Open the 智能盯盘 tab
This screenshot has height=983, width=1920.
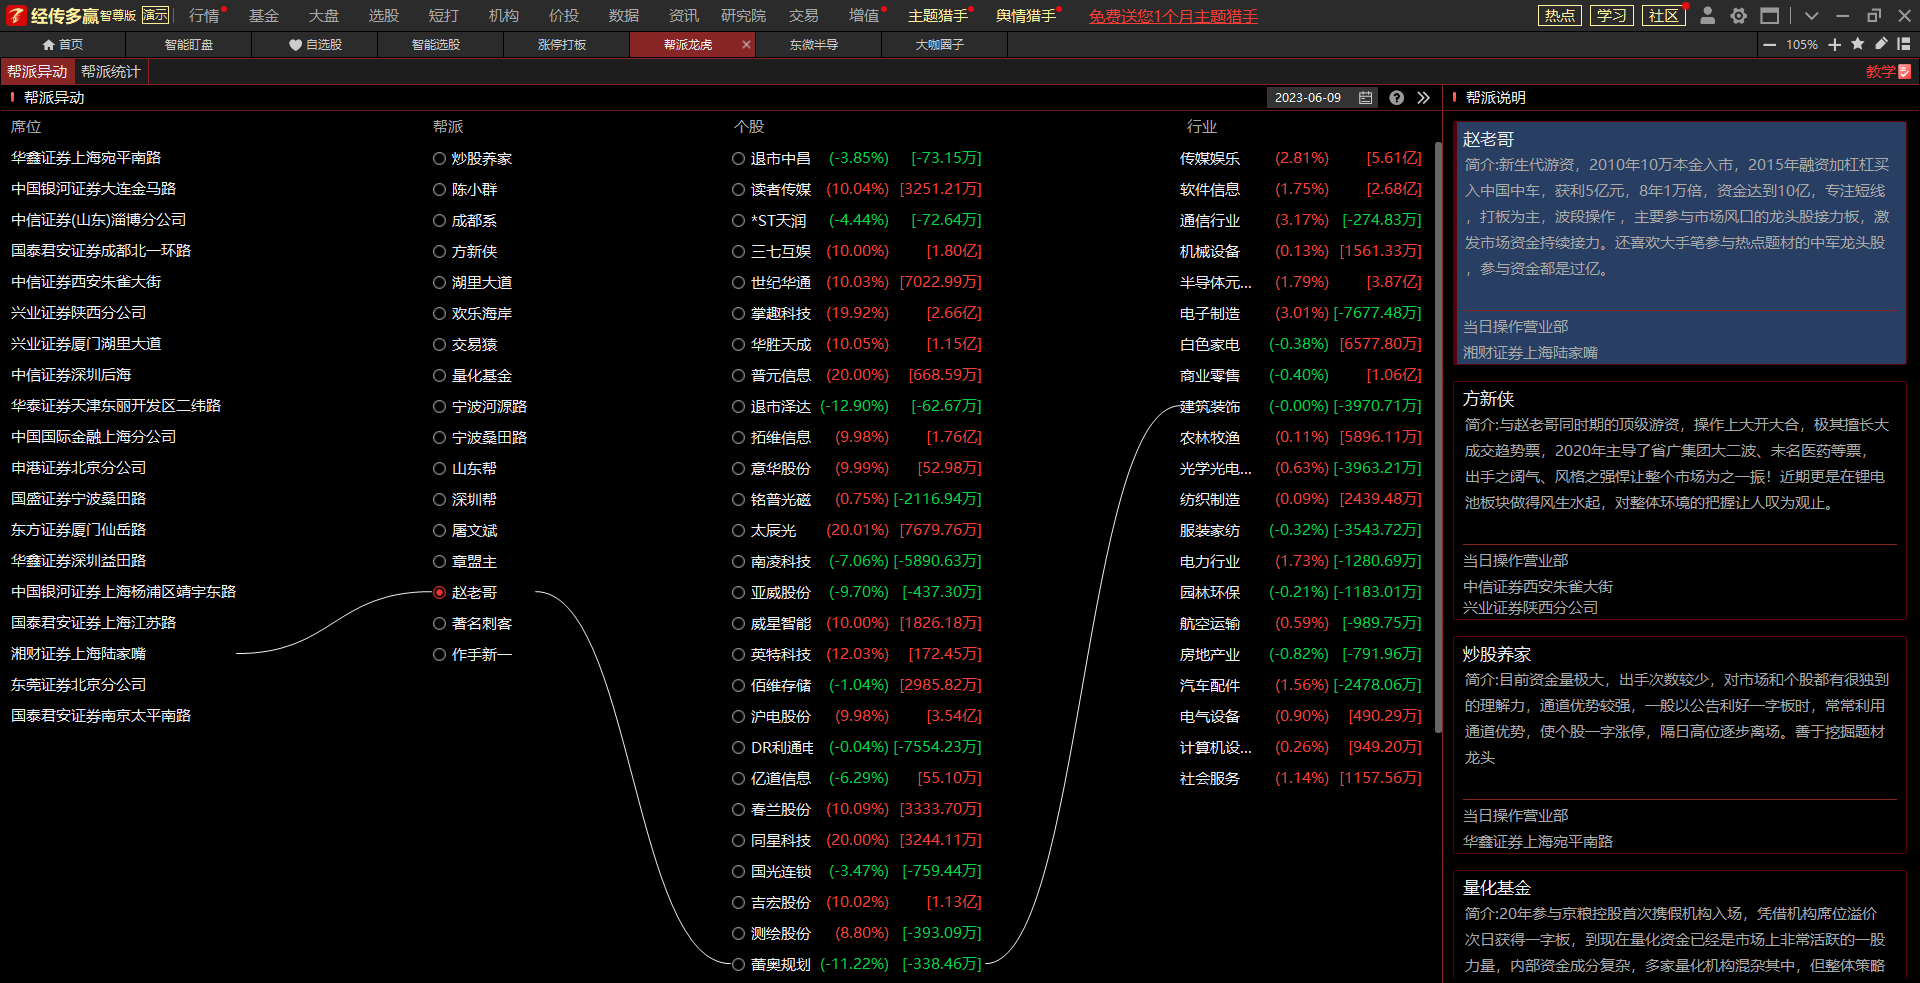pos(189,45)
